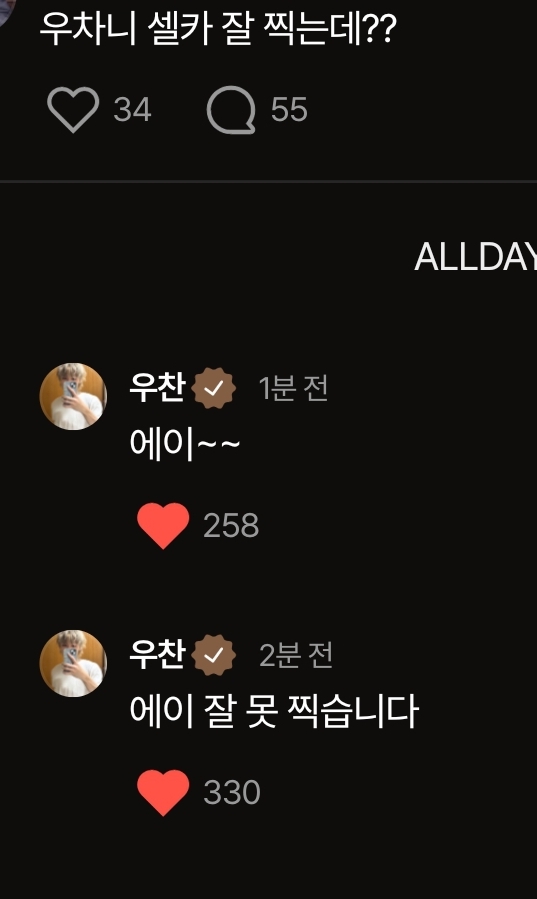This screenshot has width=537, height=899.
Task: Open 우찬 profile picture on the 에이~~ comment
Action: (x=73, y=396)
